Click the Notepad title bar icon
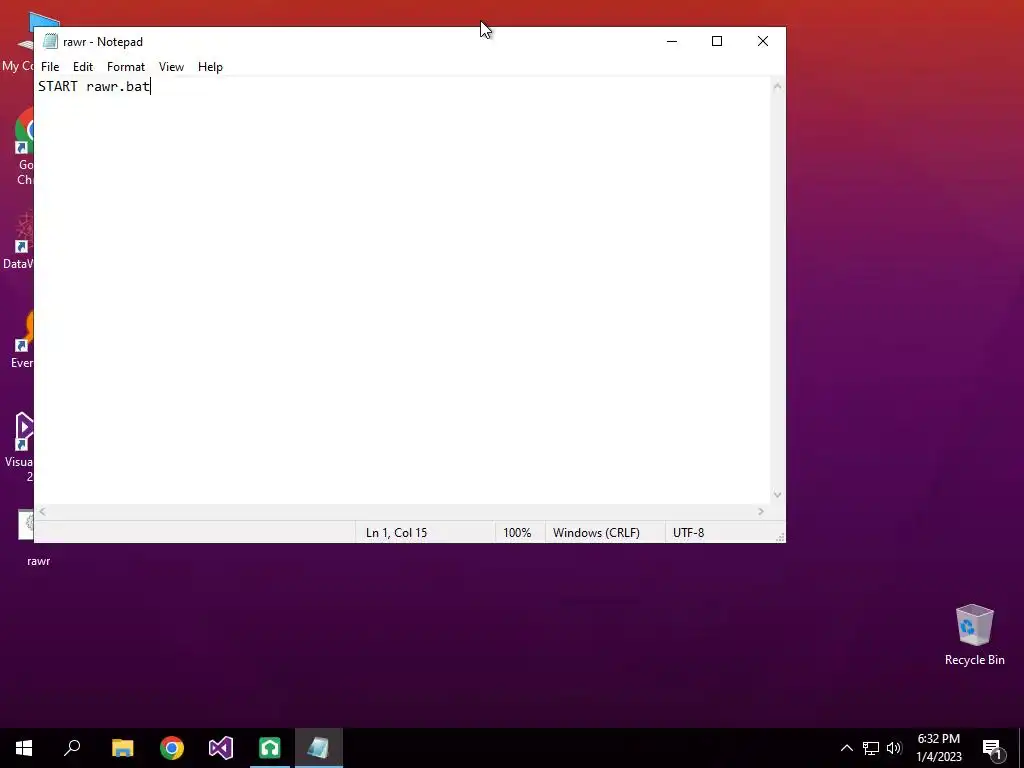 pyautogui.click(x=50, y=41)
